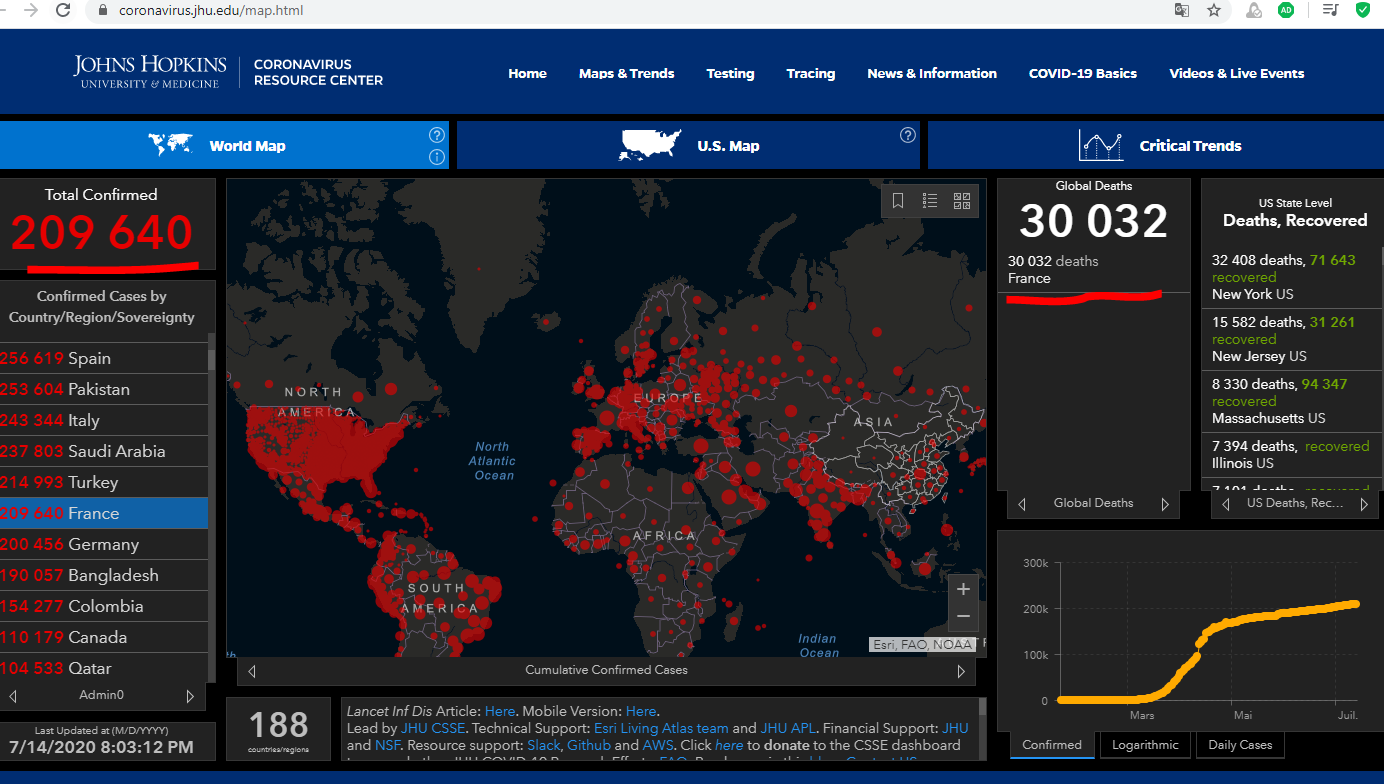Viewport: 1384px width, 784px height.
Task: Open the Github link
Action: pyautogui.click(x=588, y=745)
